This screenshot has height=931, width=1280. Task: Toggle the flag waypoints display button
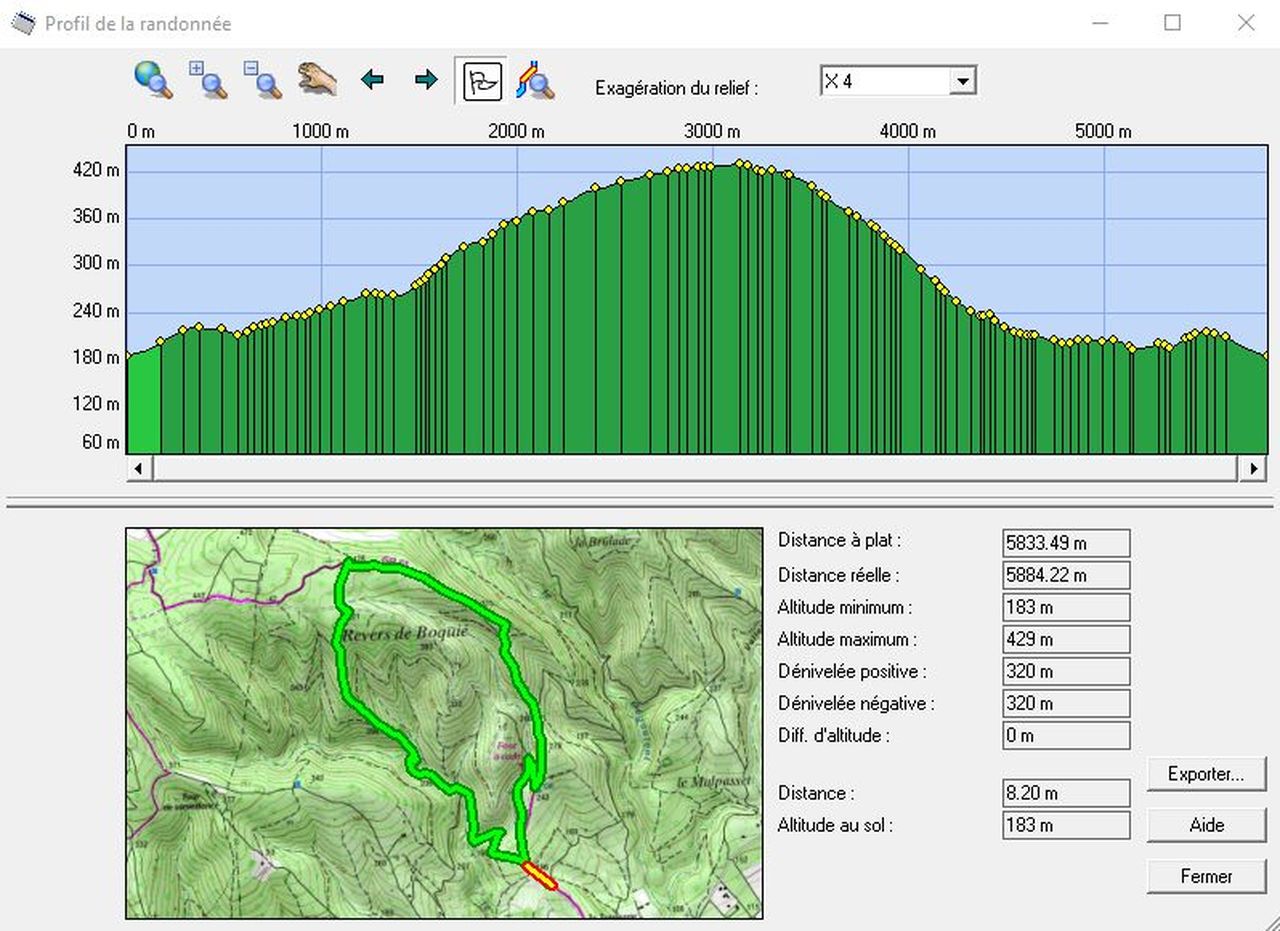[481, 81]
